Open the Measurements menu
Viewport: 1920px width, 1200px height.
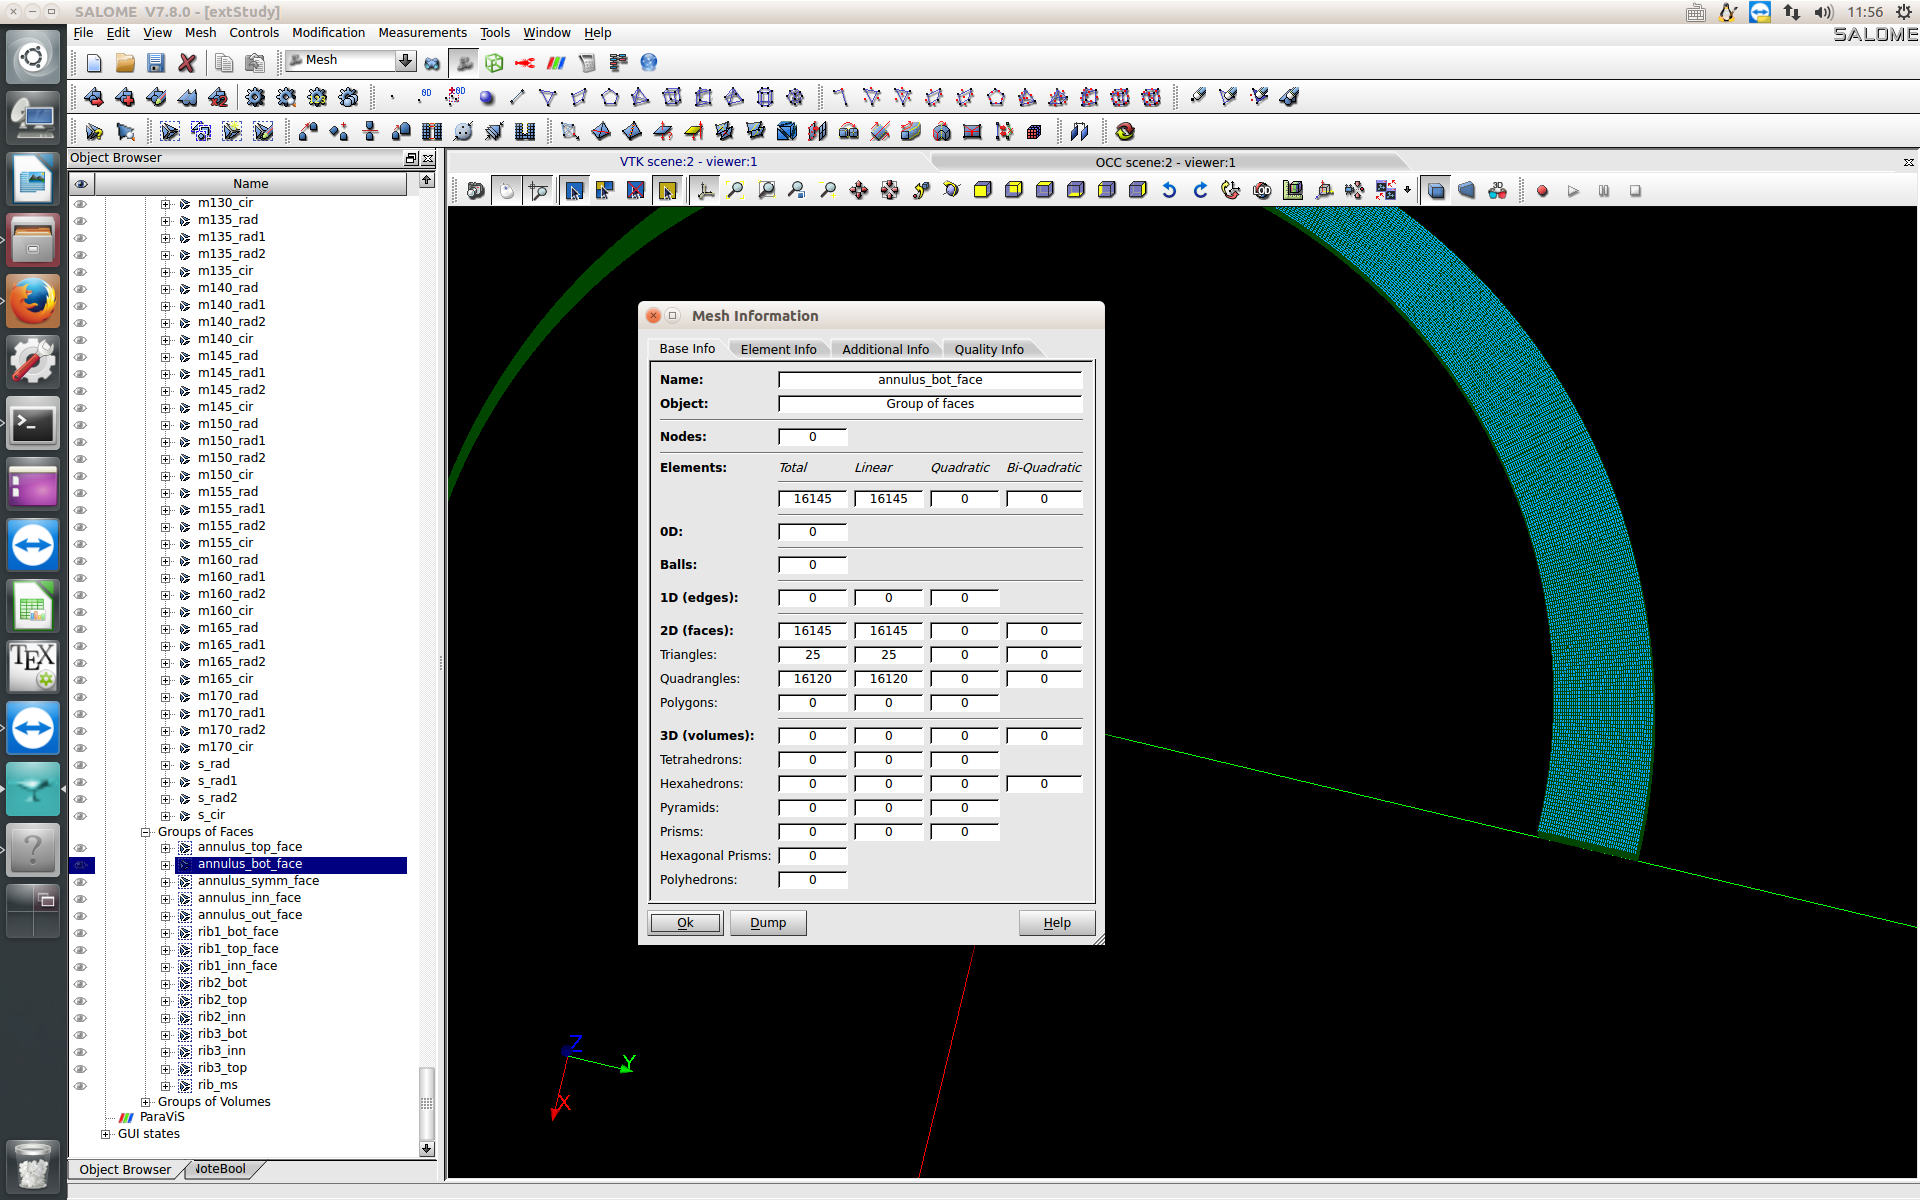point(422,33)
